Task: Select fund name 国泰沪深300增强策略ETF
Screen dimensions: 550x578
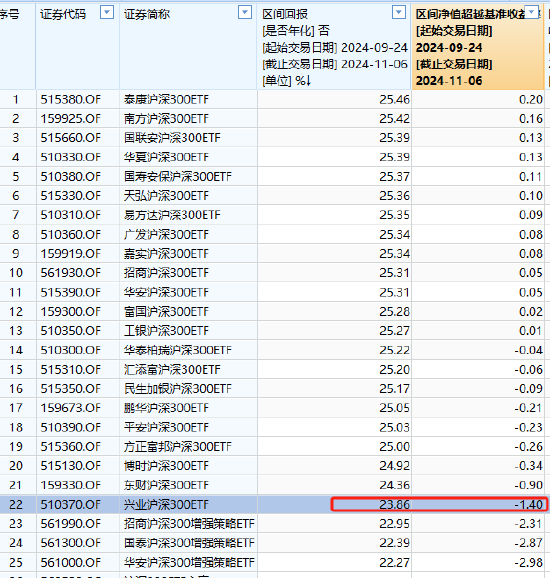Action: tap(189, 543)
